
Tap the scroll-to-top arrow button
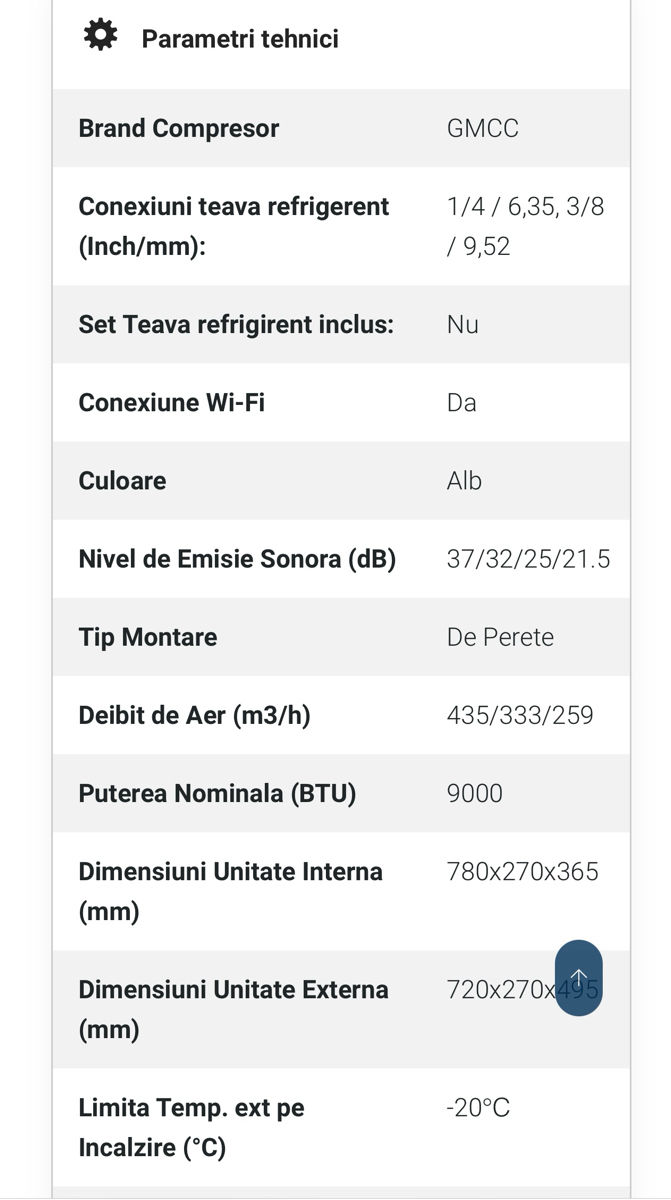click(x=579, y=978)
